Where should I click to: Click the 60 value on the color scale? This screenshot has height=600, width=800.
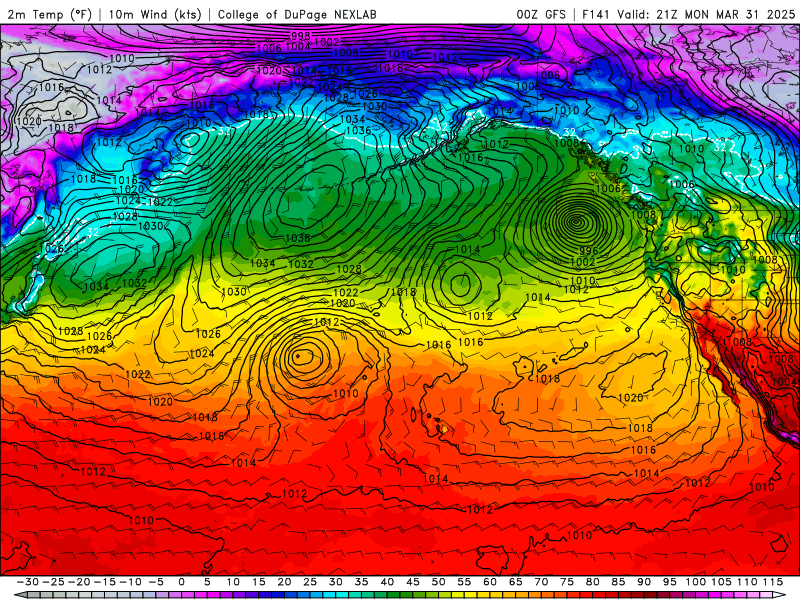pos(490,582)
